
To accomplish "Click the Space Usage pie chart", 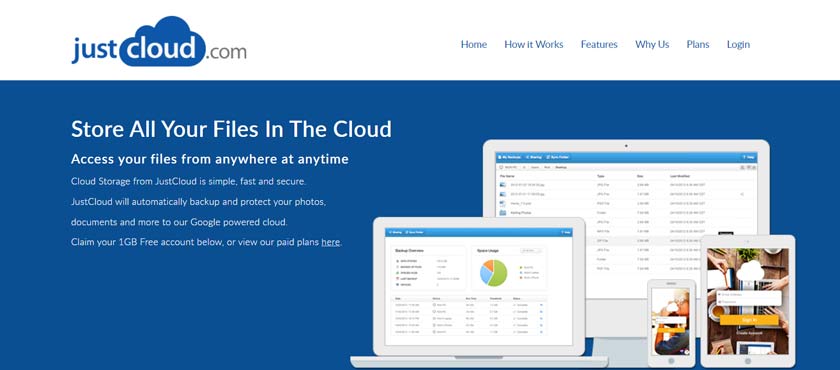I will tap(493, 273).
